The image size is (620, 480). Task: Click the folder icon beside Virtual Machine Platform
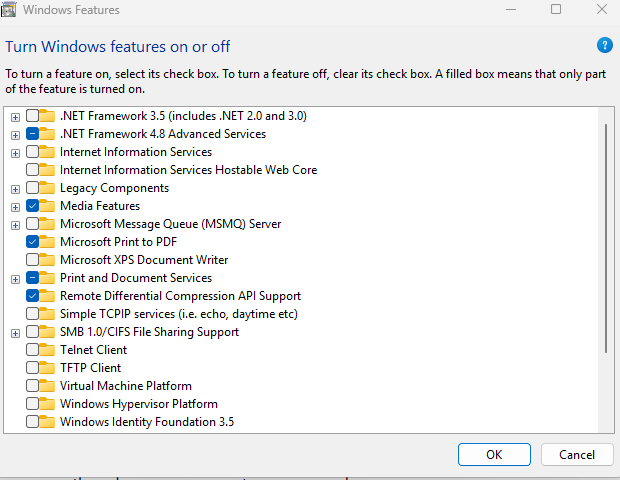click(x=48, y=386)
